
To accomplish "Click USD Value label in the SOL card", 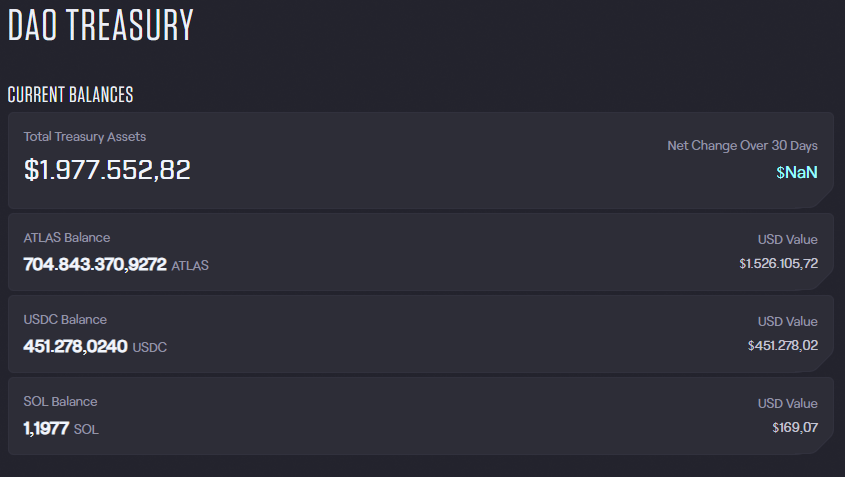I will tap(787, 404).
